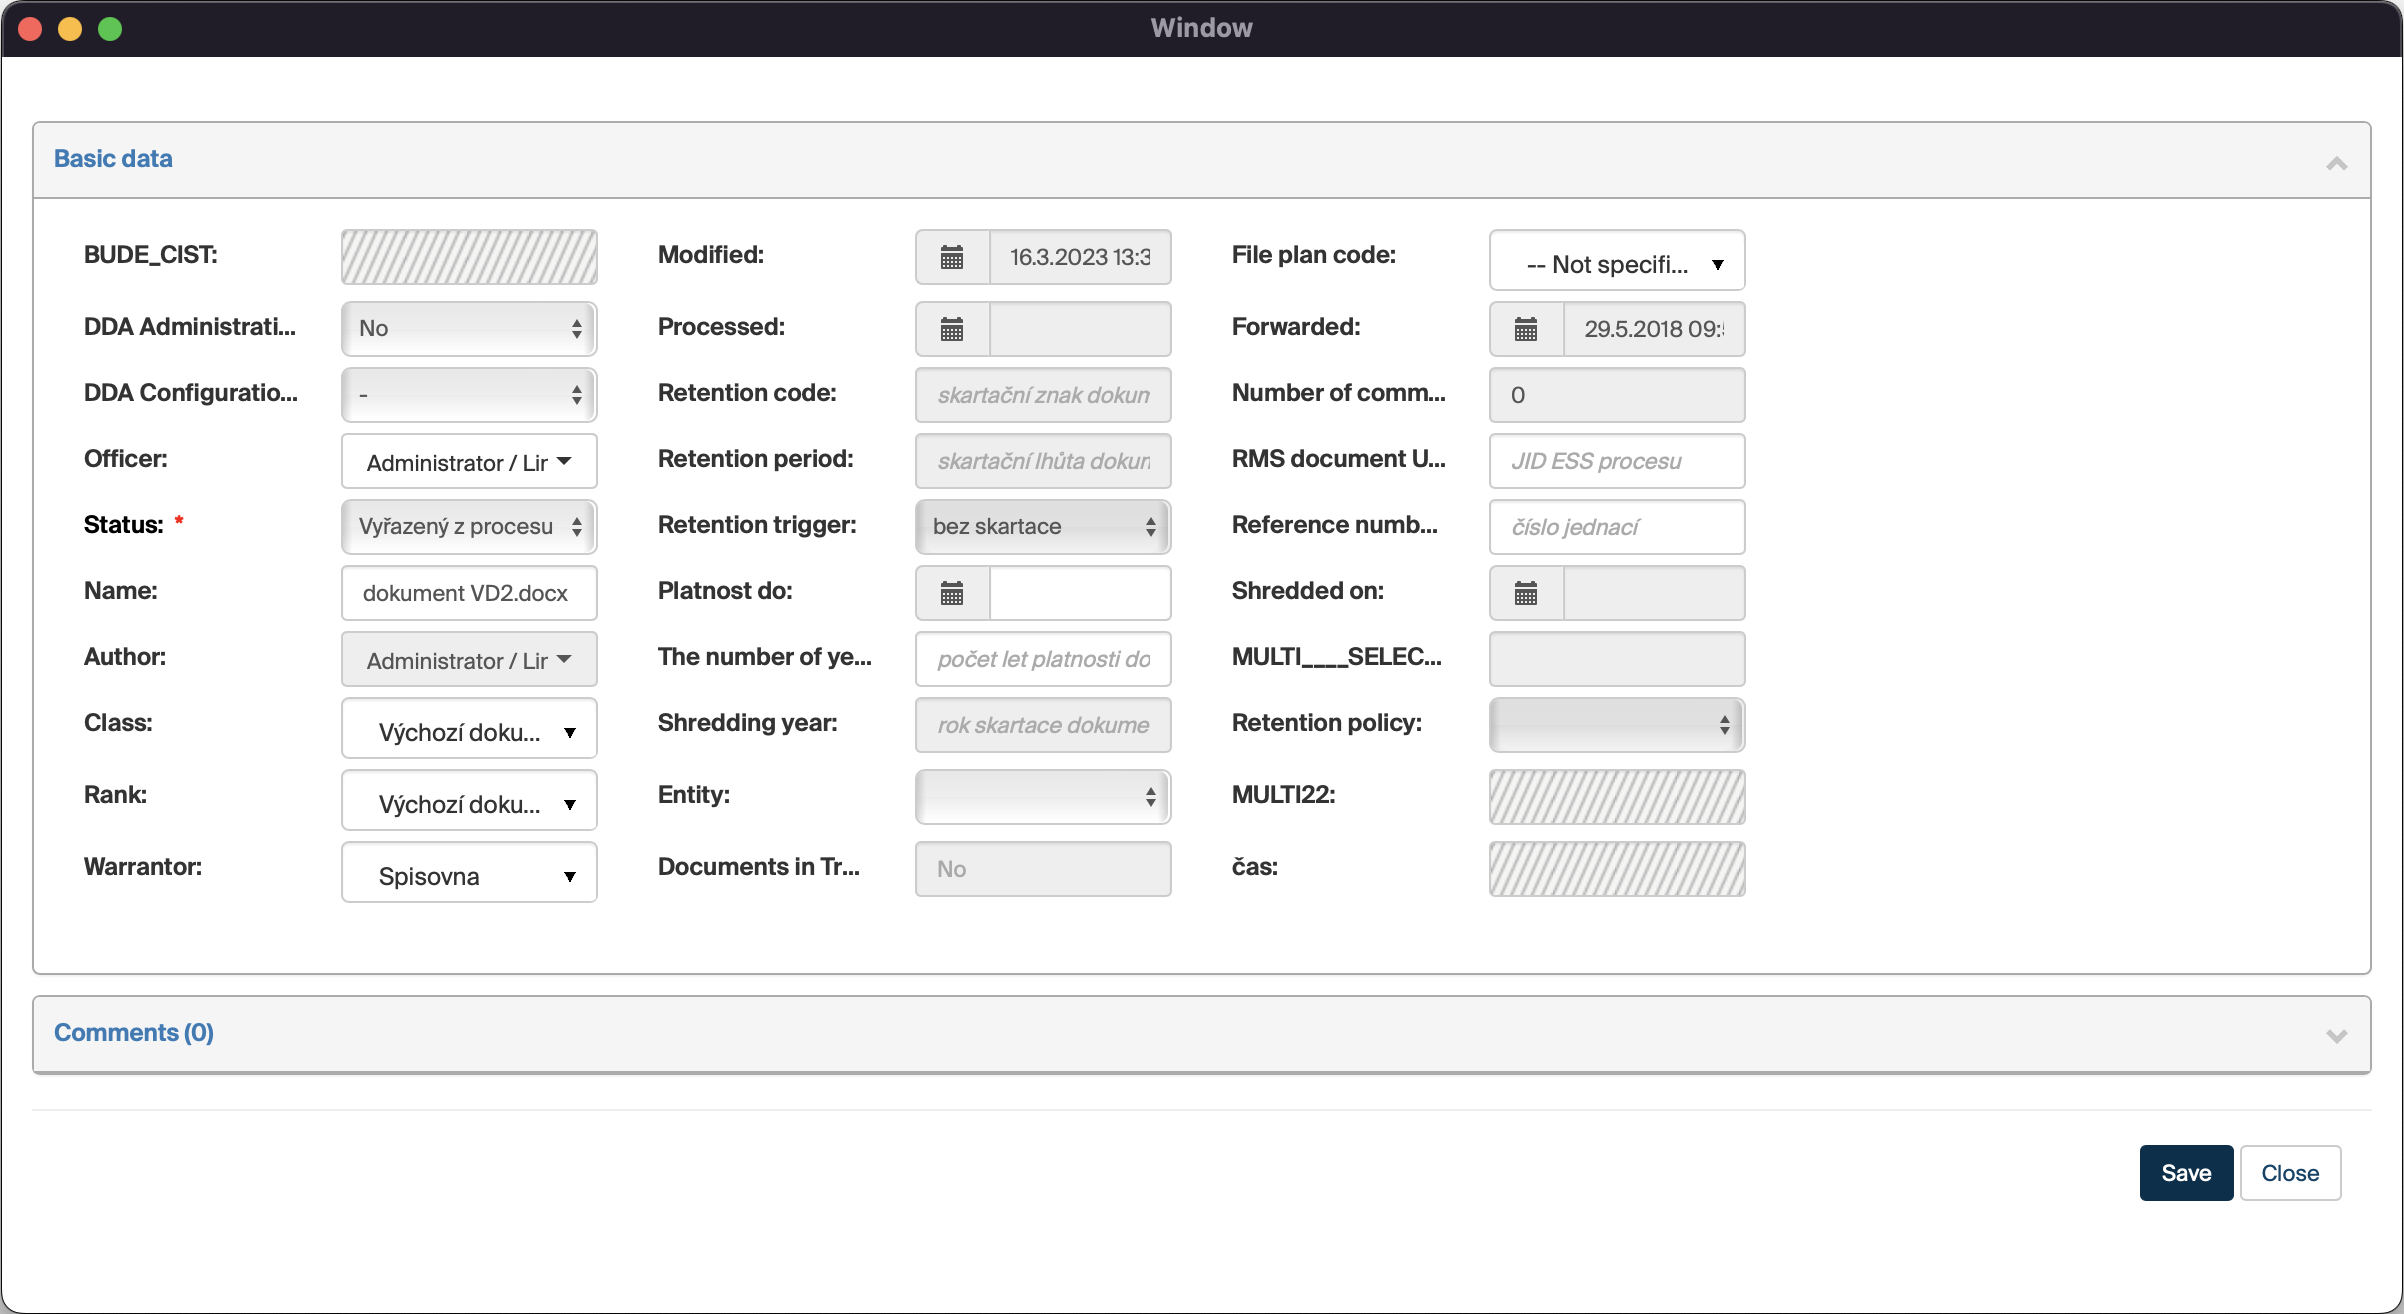Screen dimensions: 2404x1314
Task: Click calendar icon next to Platnost do
Action: tap(951, 593)
